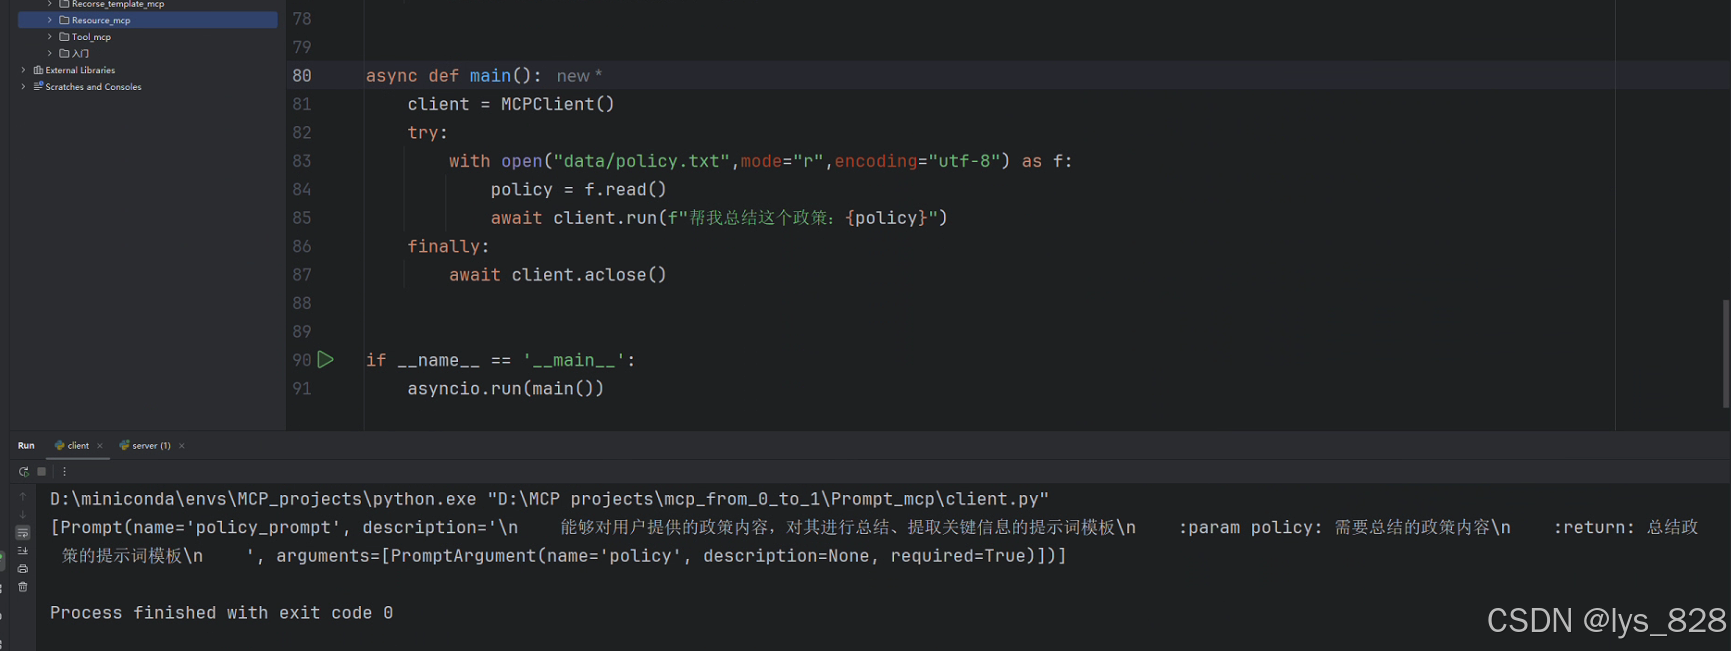Switch to the client run tab

[78, 446]
